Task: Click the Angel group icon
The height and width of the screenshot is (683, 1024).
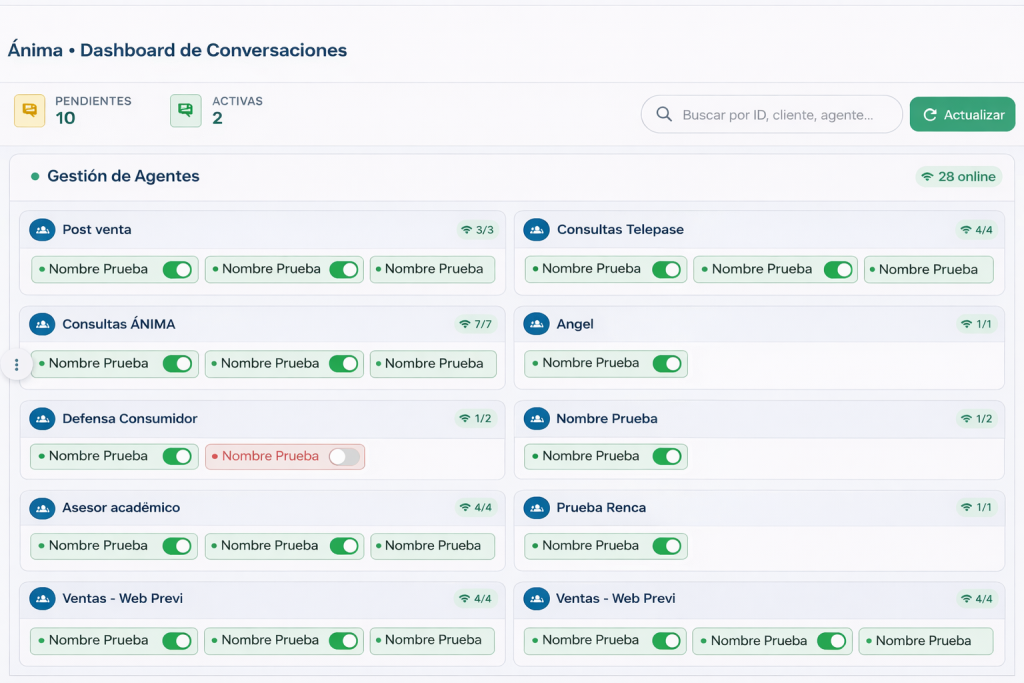Action: tap(537, 324)
